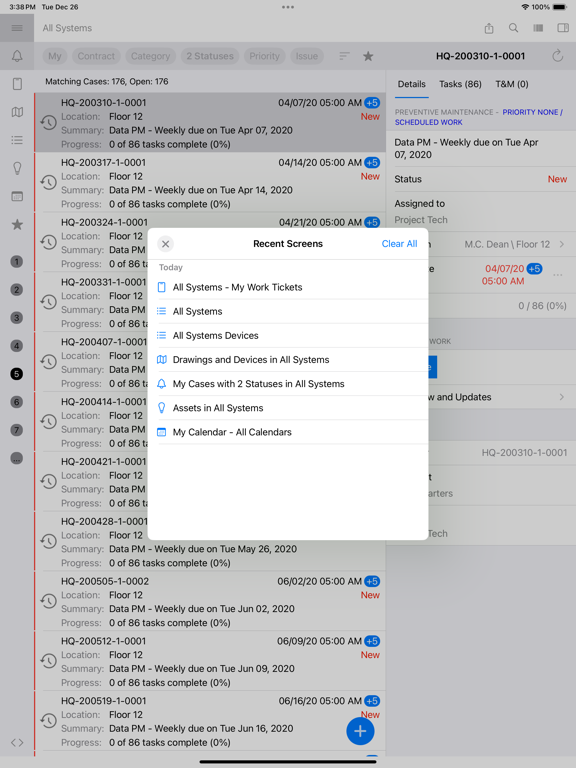Screen dimensions: 576x768
Task: Tap the Assigned to Project Tech field
Action: (x=480, y=212)
